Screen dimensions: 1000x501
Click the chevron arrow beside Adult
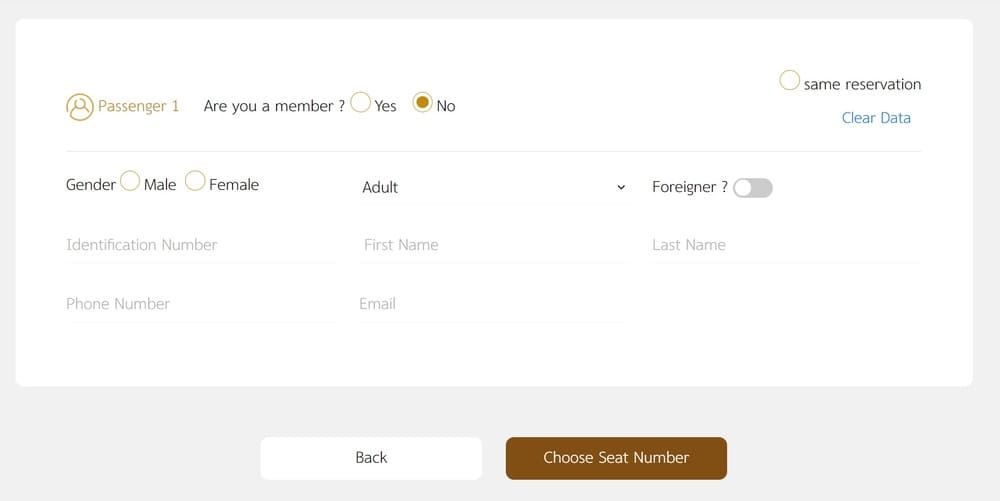point(621,187)
